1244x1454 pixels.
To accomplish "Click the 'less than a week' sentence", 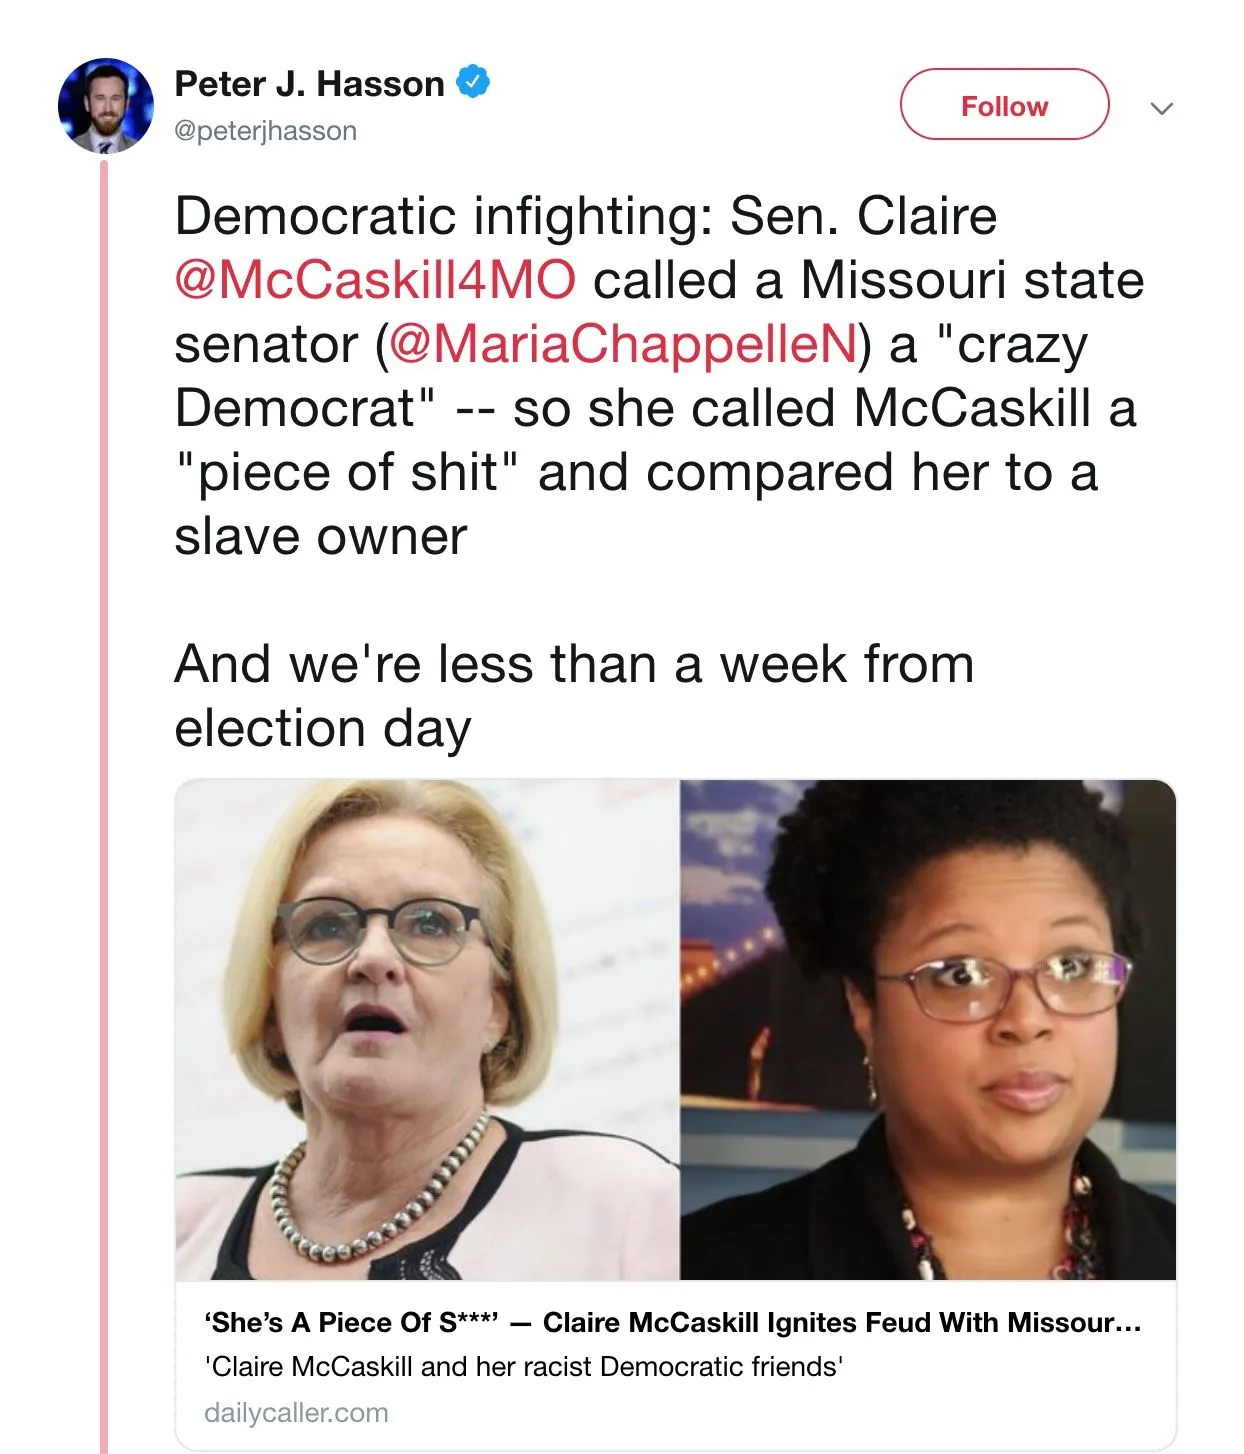I will 574,664.
